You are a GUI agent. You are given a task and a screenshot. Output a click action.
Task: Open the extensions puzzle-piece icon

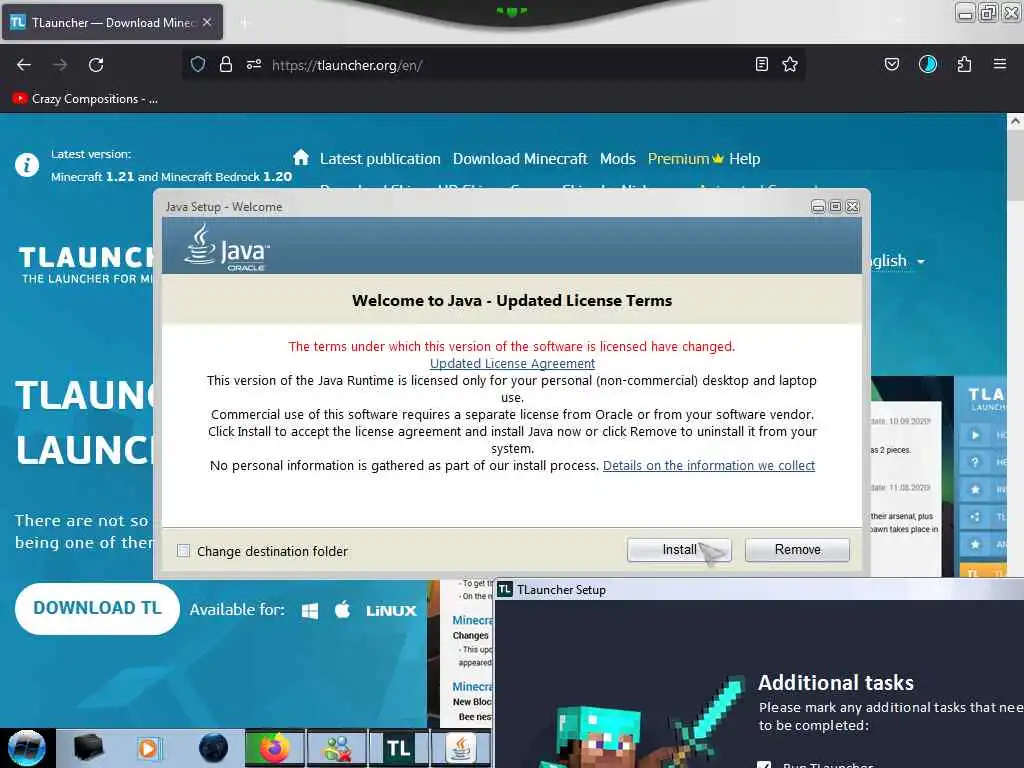click(x=964, y=65)
